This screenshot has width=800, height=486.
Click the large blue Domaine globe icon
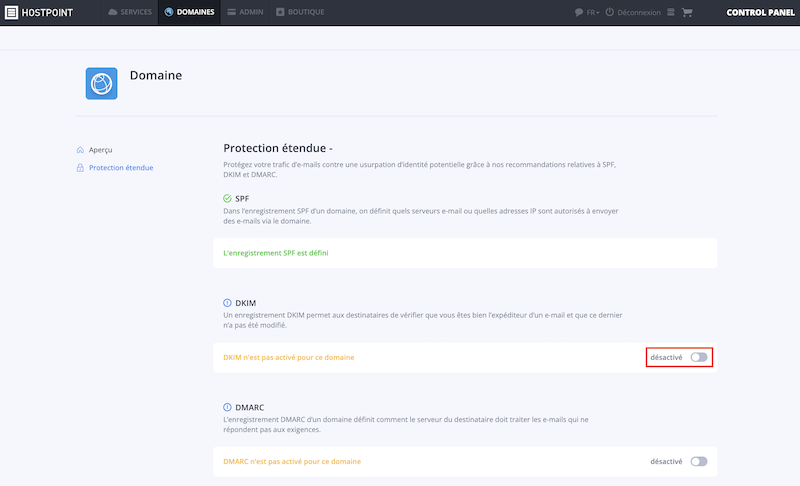tap(102, 84)
